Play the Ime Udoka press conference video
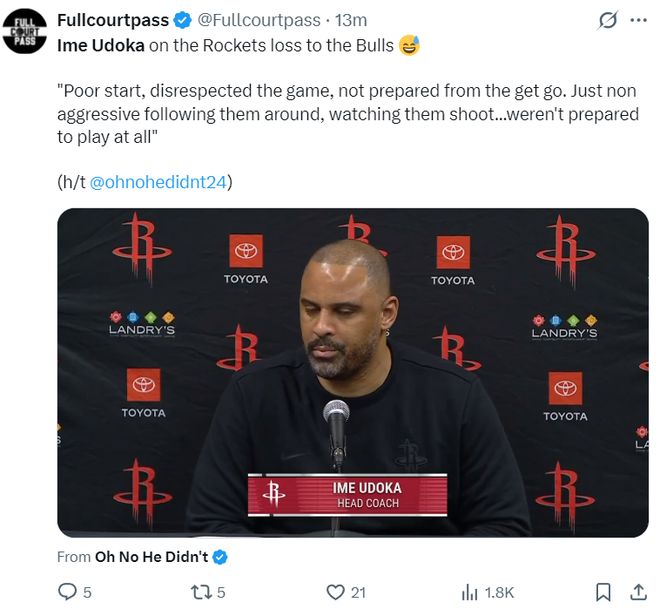 point(353,373)
